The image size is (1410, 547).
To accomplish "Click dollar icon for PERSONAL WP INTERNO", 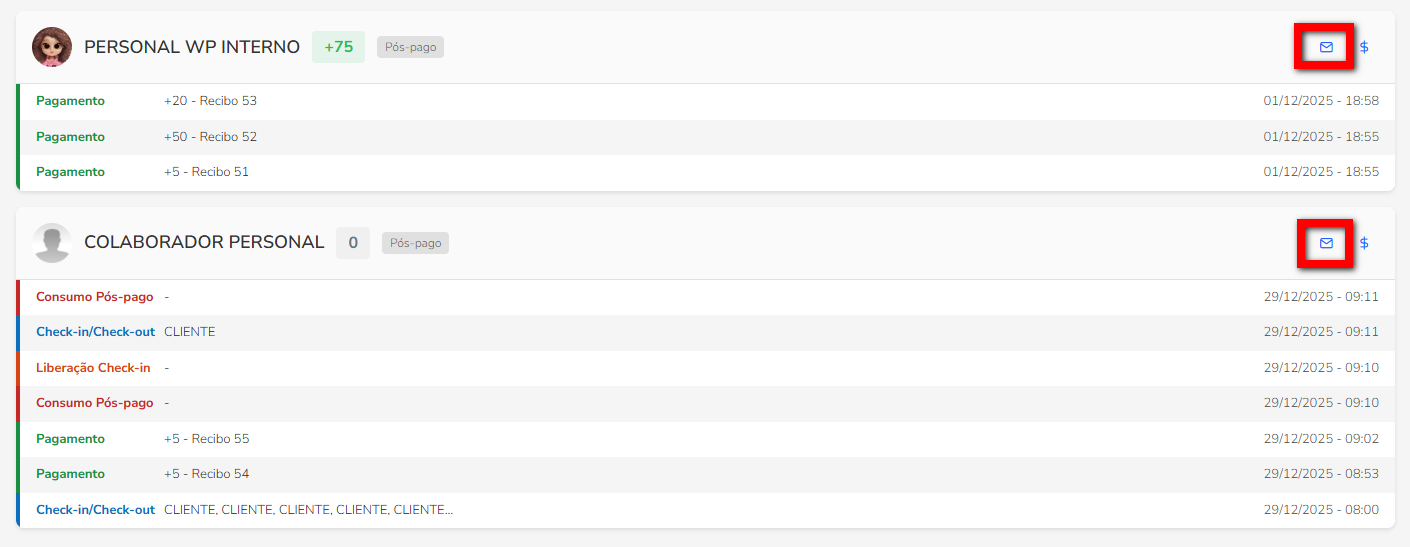I will pos(1364,47).
